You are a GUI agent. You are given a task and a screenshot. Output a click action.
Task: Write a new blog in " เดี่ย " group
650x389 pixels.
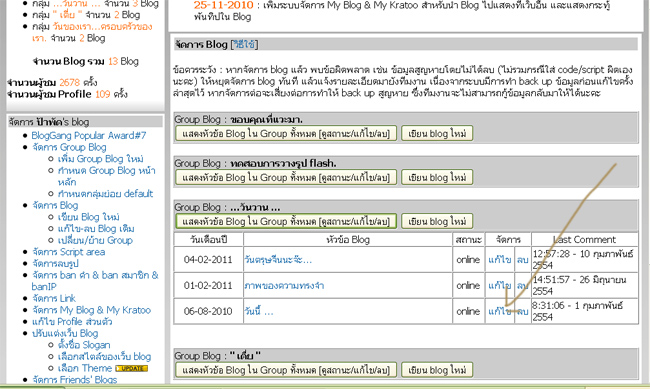437,370
